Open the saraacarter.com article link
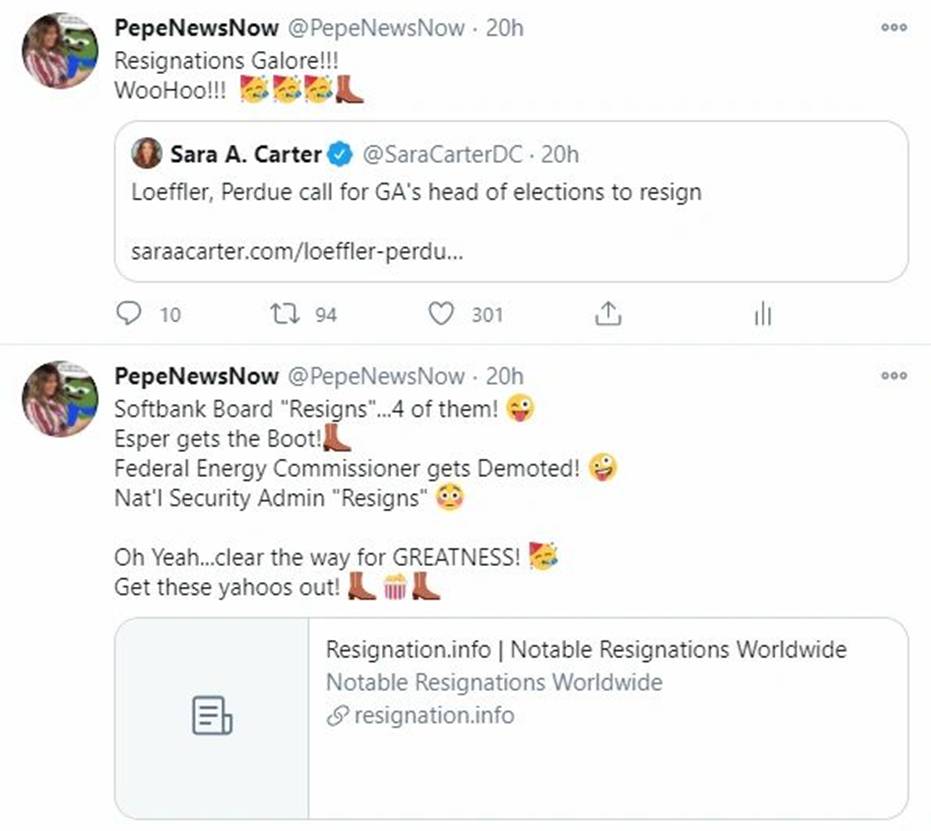The image size is (931, 831). tap(297, 249)
